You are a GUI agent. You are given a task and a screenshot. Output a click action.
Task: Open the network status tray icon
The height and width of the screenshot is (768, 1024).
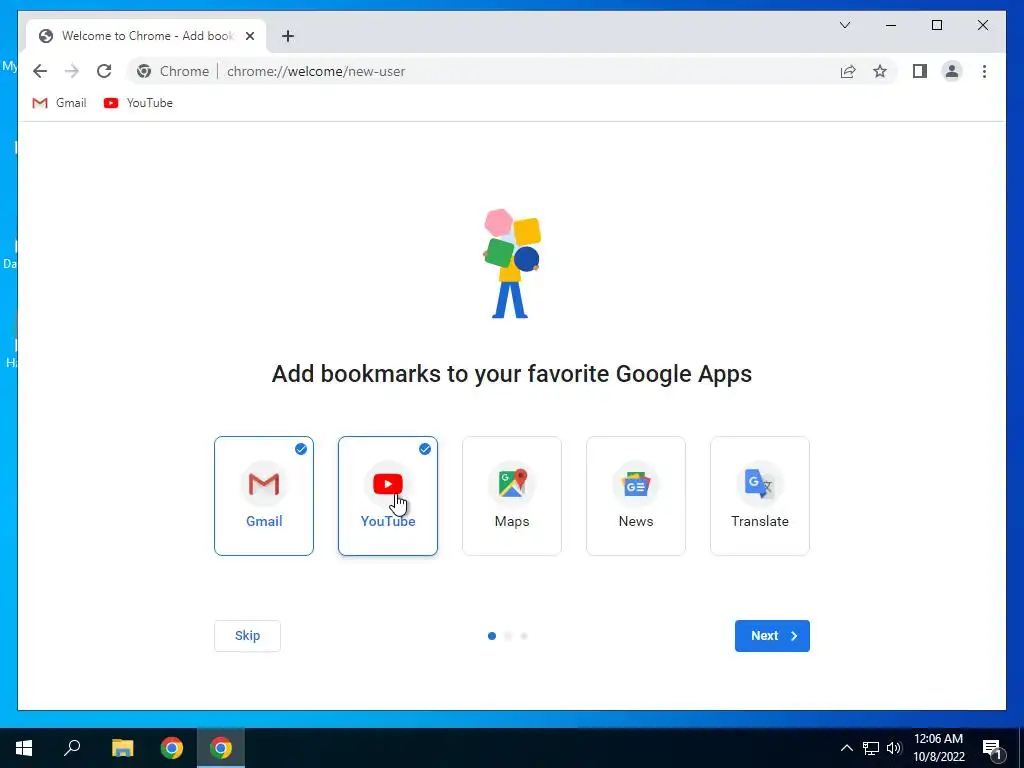pos(871,748)
